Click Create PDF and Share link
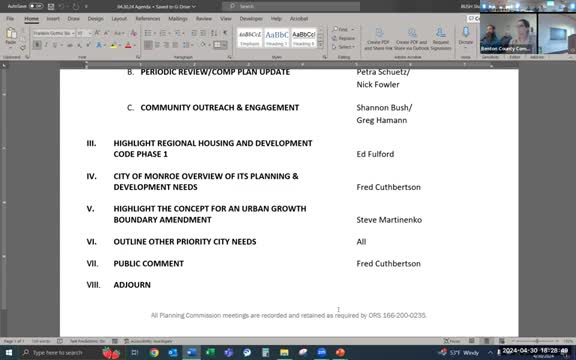Image resolution: width=576 pixels, height=360 pixels. [x=378, y=39]
